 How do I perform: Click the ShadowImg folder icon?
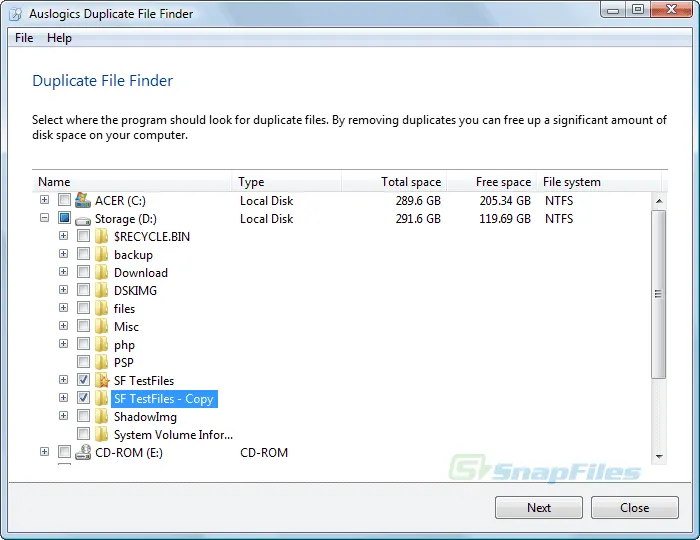coord(102,416)
